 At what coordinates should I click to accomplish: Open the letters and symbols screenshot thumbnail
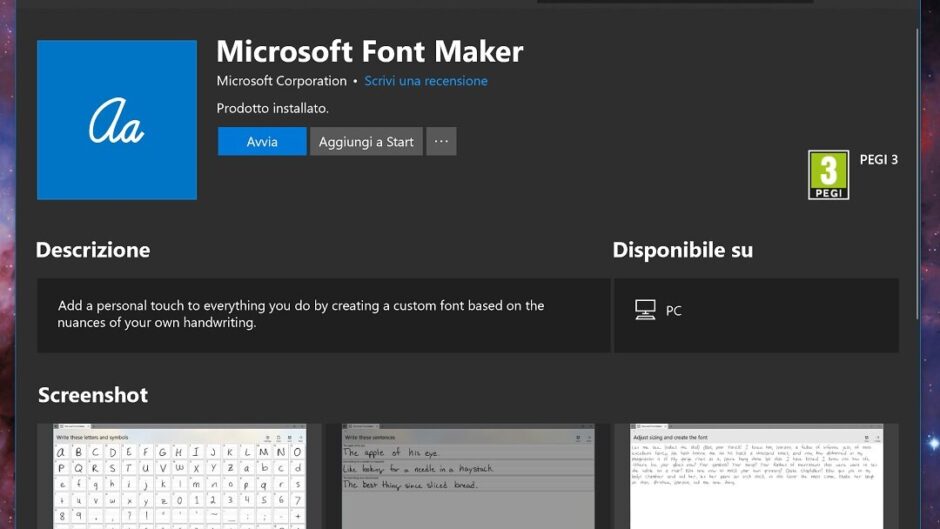pos(179,476)
